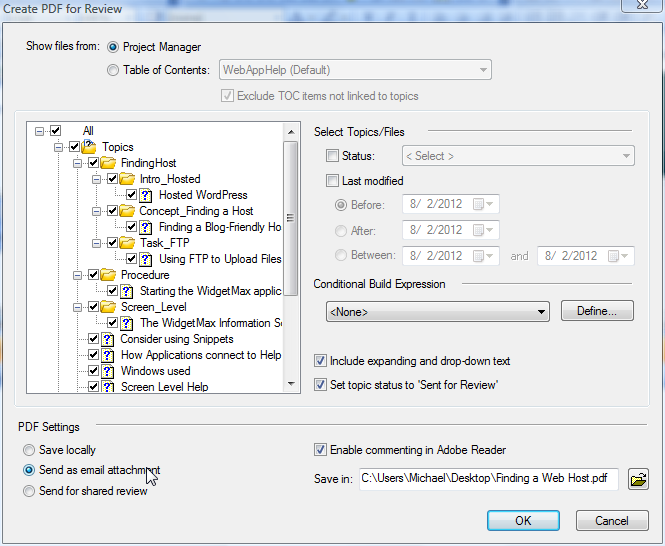Select the Hosted WordPress tree item
Viewport: 665px width, 546px height.
coord(203,195)
